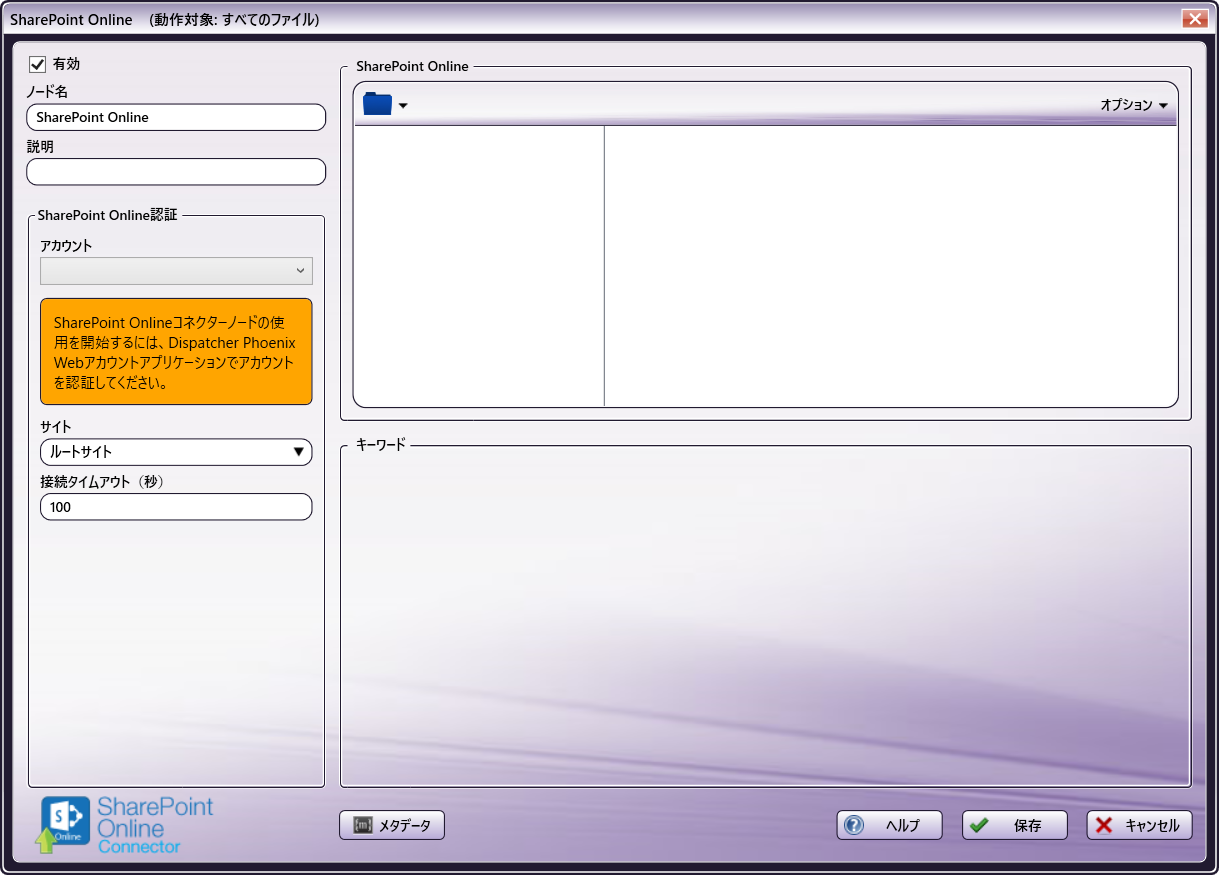The width and height of the screenshot is (1219, 875).
Task: Click the ヘルプ button
Action: 890,825
